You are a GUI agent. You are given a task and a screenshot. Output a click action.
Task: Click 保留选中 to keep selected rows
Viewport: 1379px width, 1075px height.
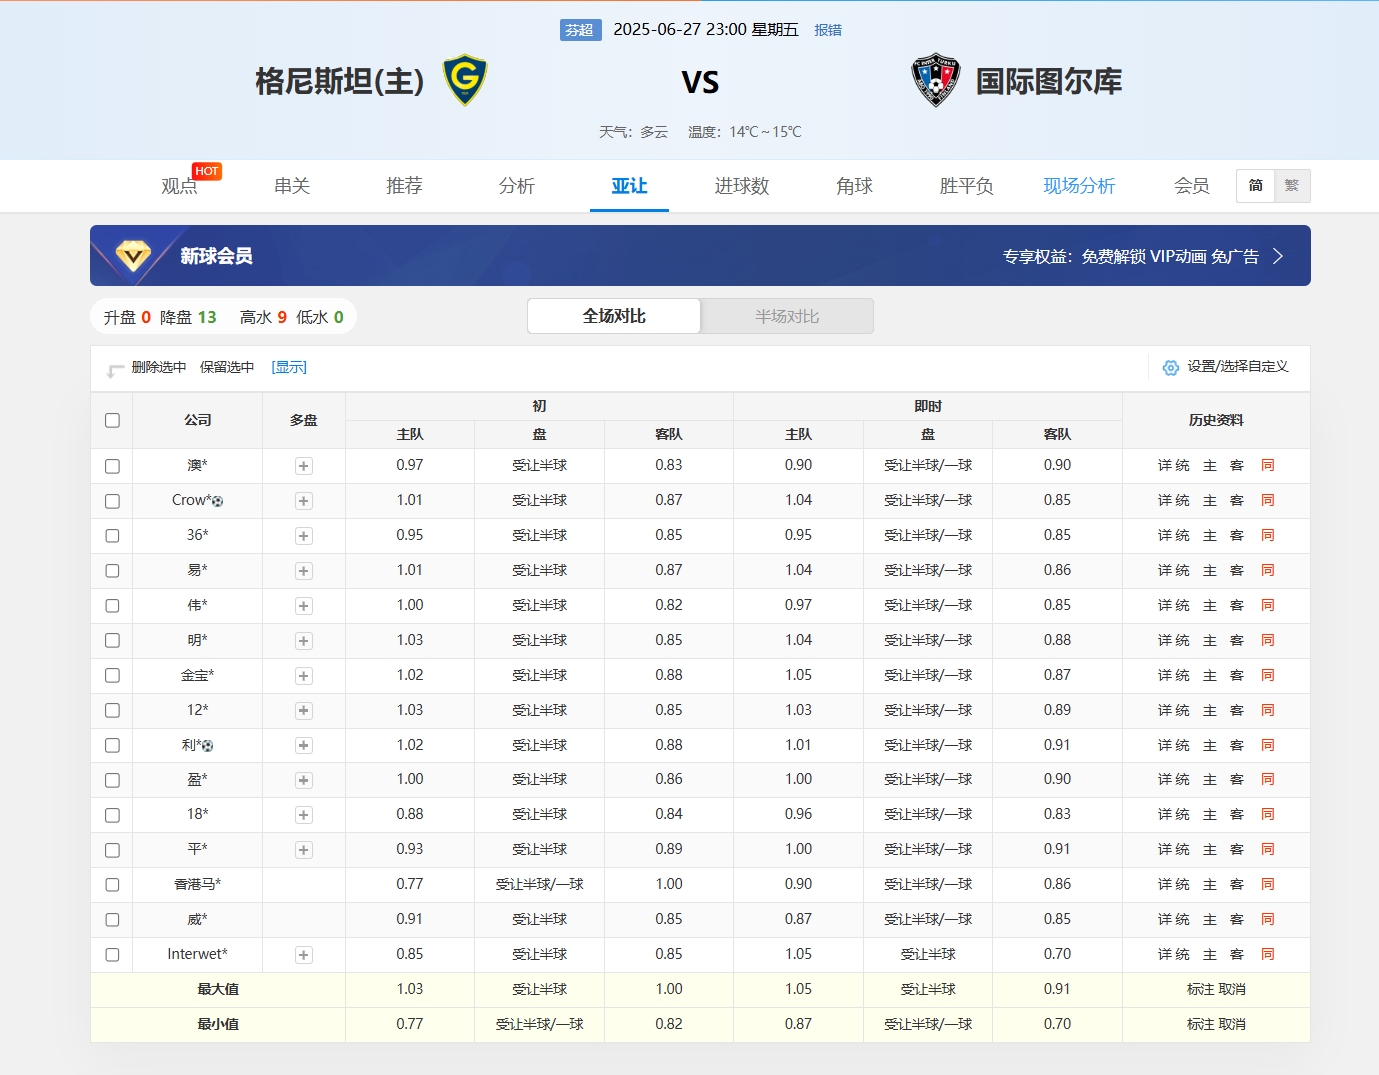(x=227, y=367)
